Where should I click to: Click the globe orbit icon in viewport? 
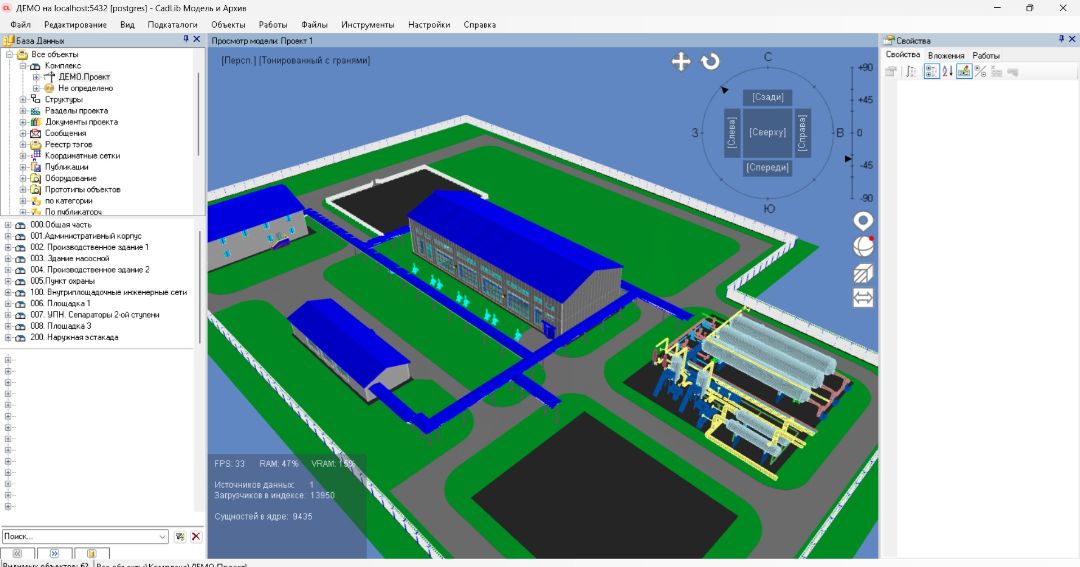coord(863,247)
